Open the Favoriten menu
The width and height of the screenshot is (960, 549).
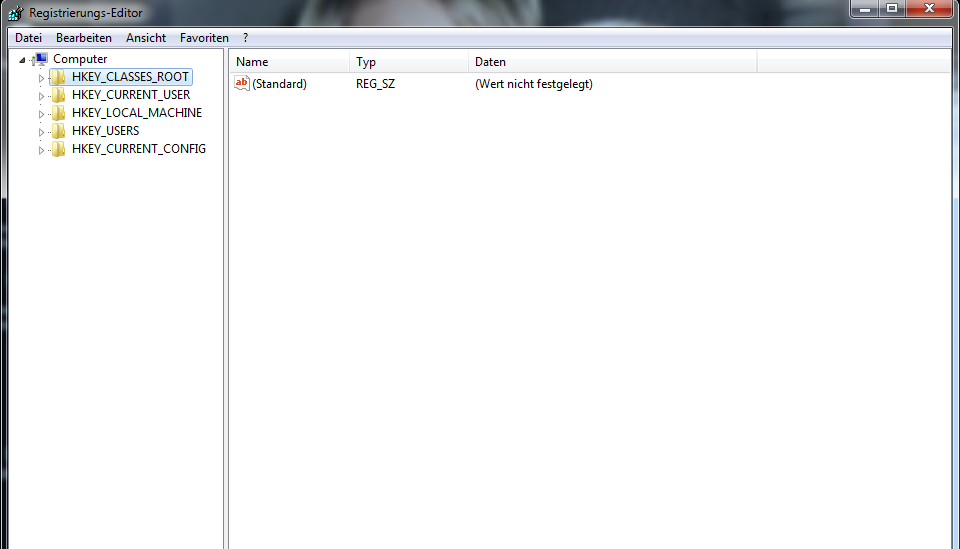[x=204, y=38]
